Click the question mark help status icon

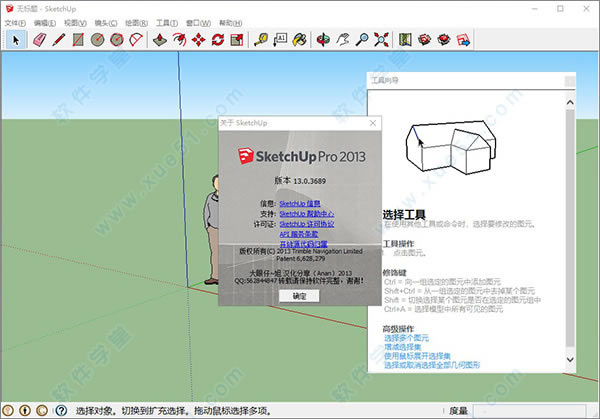tap(61, 411)
